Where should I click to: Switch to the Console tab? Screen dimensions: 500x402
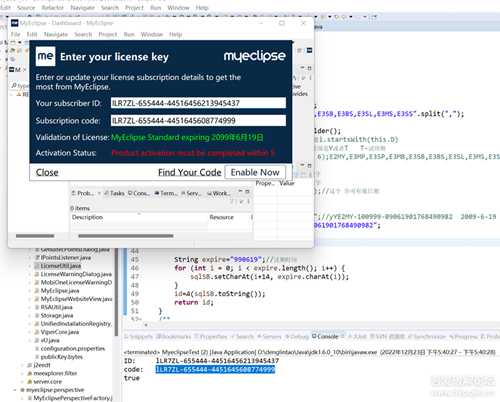[x=325, y=337]
